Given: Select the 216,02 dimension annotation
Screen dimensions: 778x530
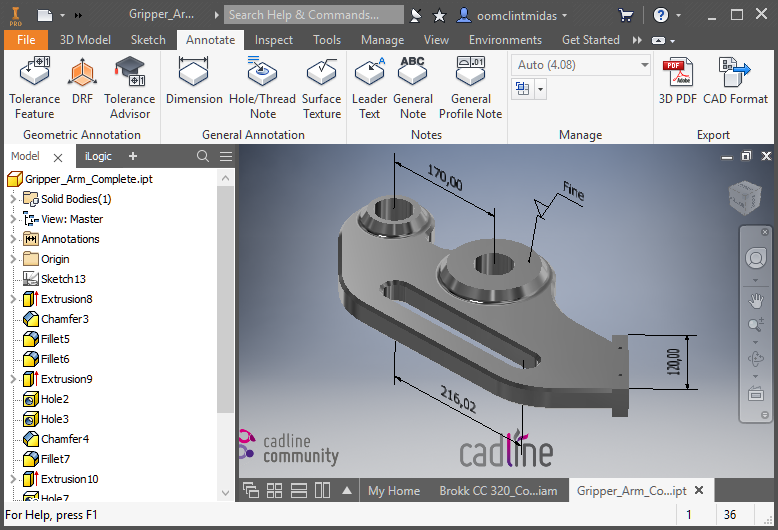Looking at the screenshot, I should point(458,400).
